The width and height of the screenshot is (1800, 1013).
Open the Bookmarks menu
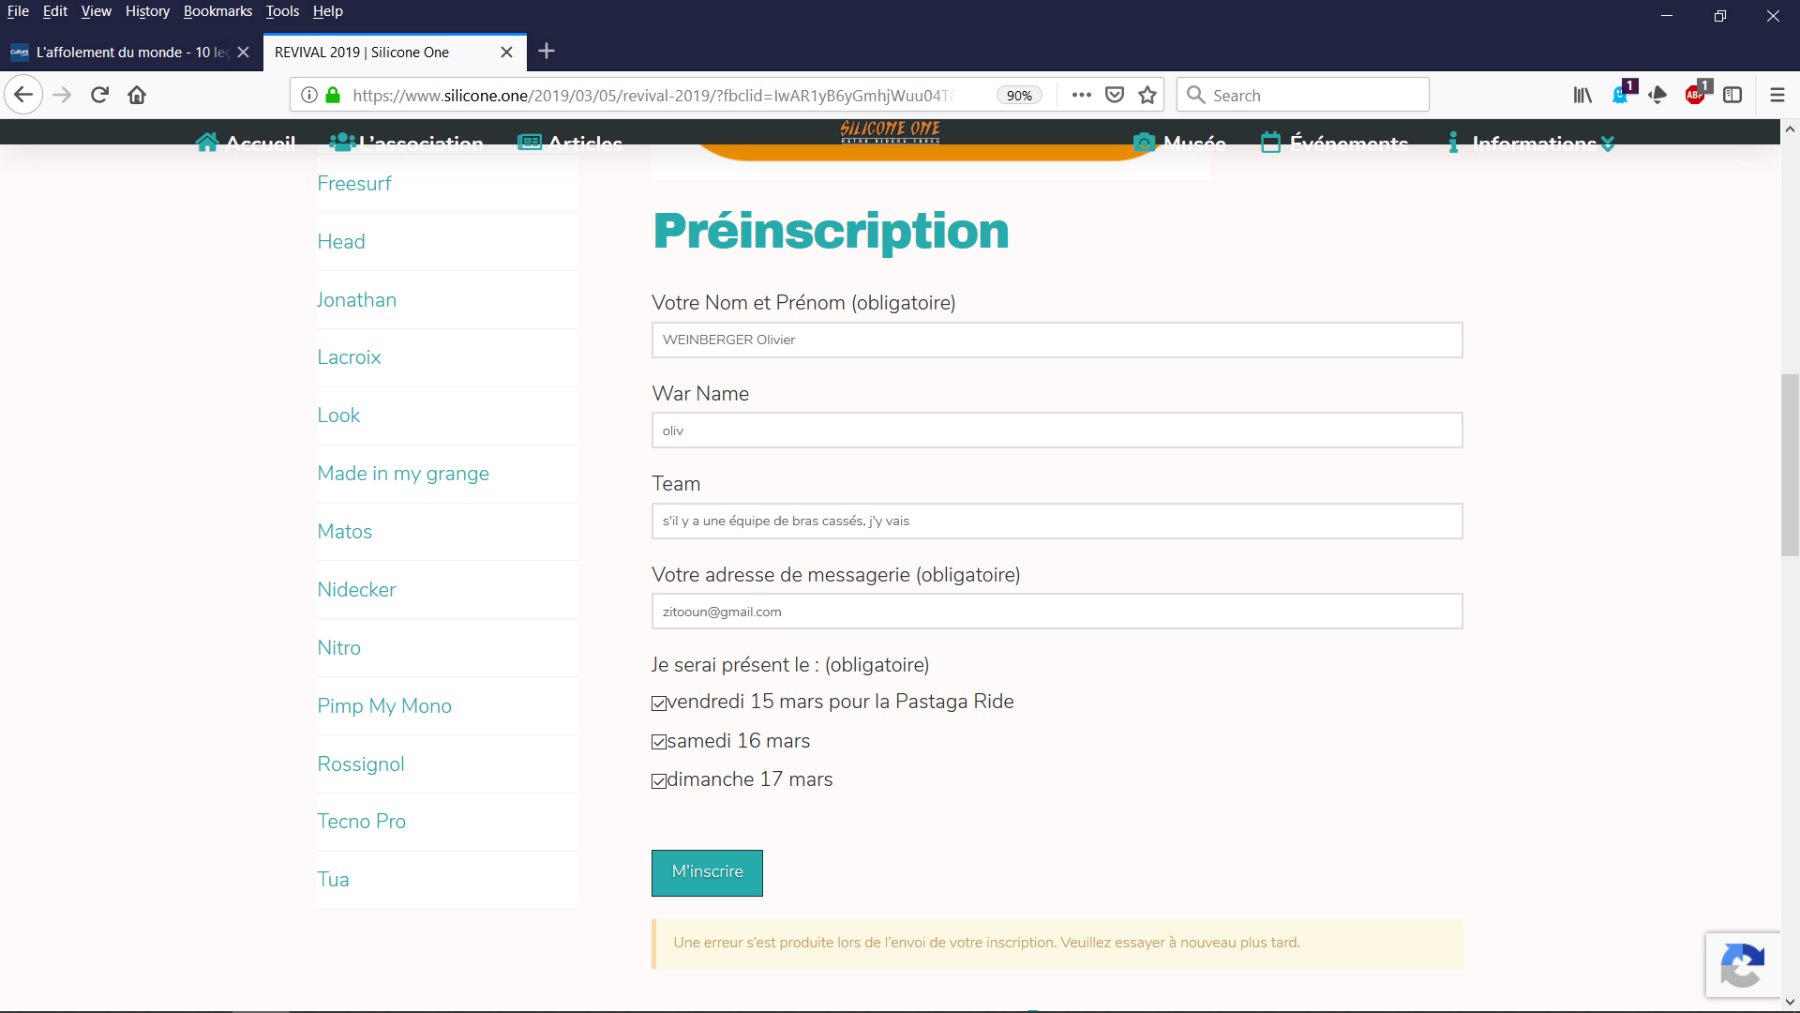[217, 11]
